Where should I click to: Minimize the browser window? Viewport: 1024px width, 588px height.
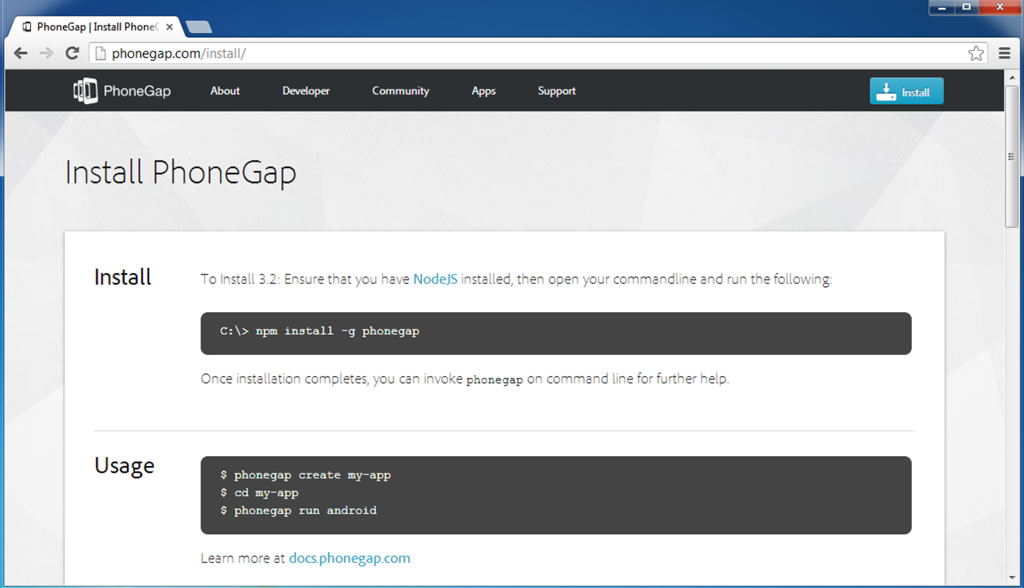pos(942,8)
